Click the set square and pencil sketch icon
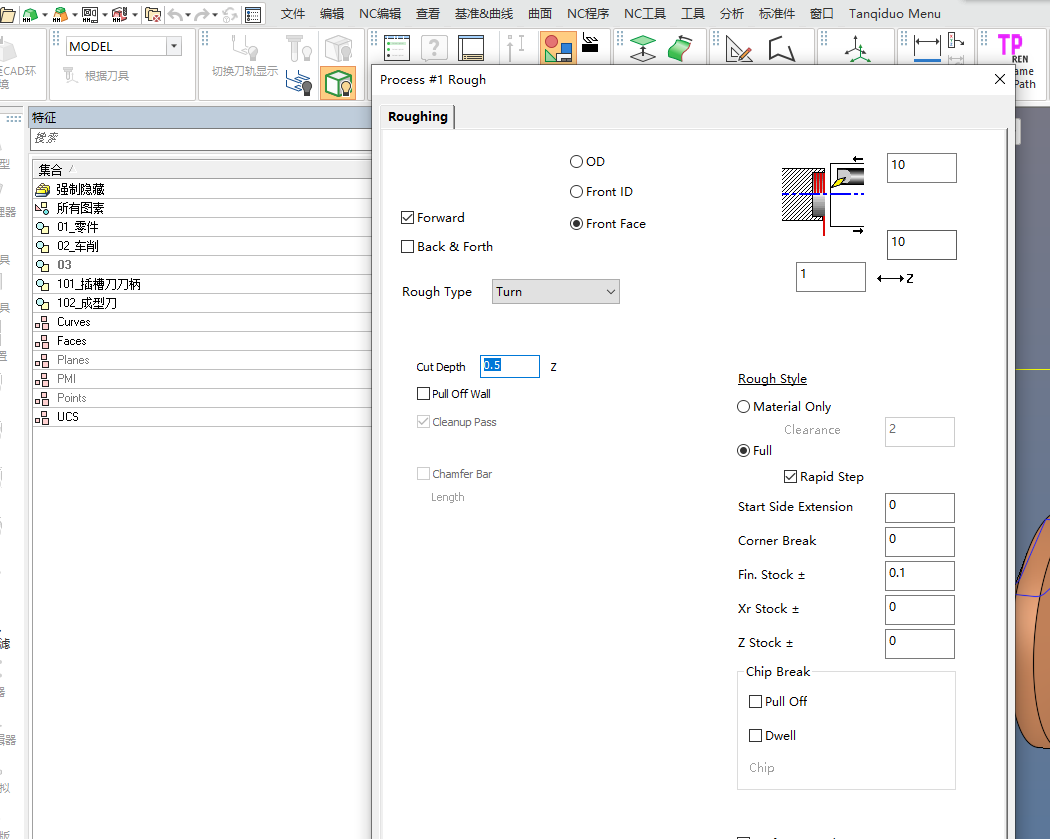This screenshot has height=839, width=1050. 739,48
